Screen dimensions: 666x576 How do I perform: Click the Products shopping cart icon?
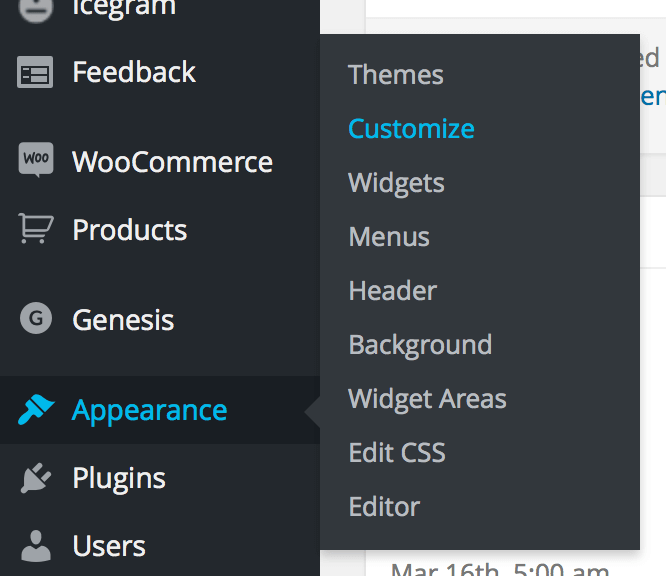coord(36,229)
